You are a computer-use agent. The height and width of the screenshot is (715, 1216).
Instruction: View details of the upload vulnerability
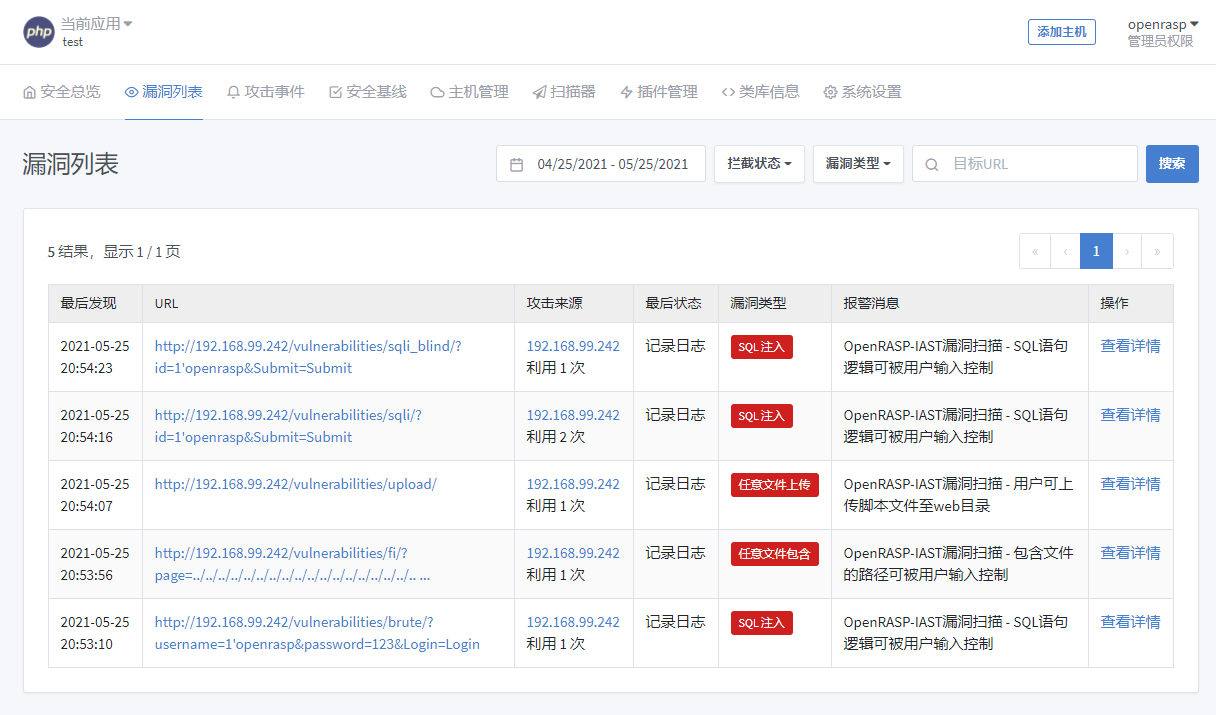[x=1130, y=484]
